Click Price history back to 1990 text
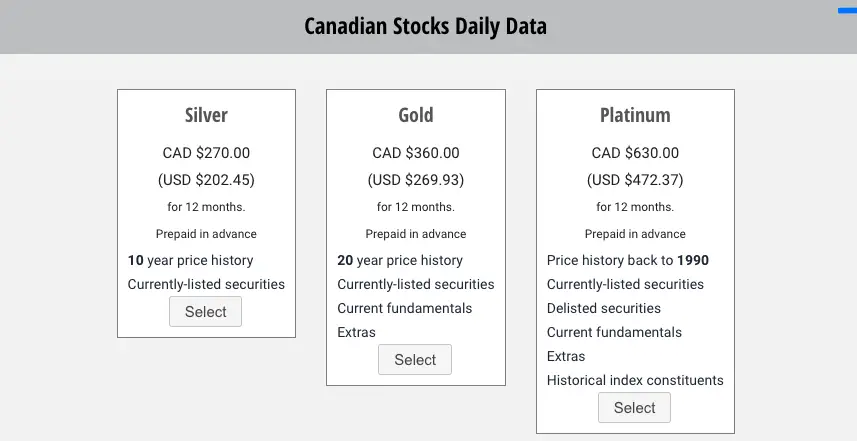Image resolution: width=857 pixels, height=441 pixels. pos(627,261)
